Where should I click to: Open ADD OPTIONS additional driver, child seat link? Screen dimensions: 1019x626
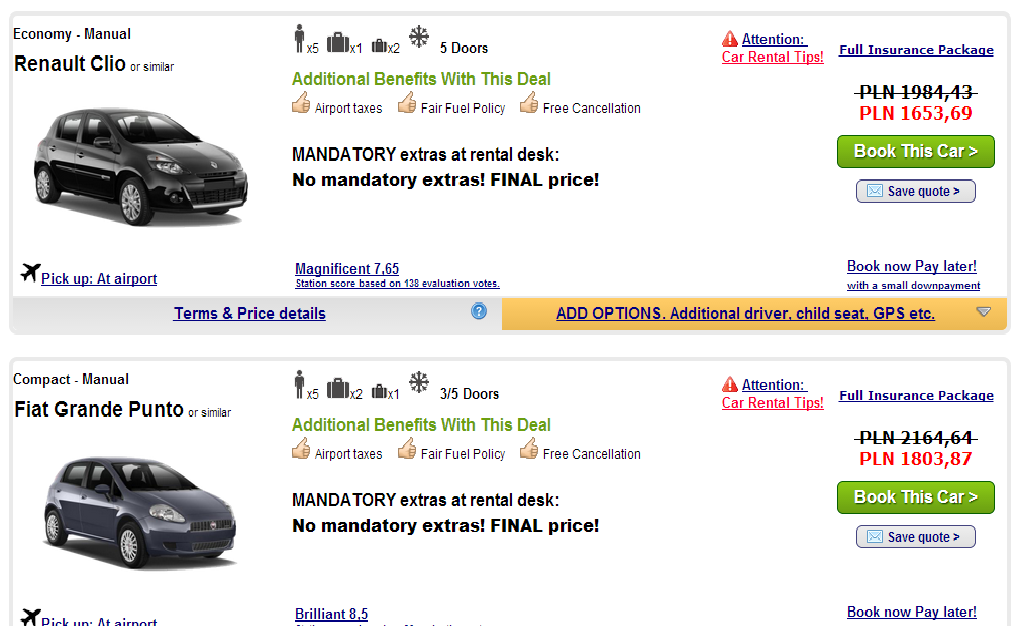745,313
